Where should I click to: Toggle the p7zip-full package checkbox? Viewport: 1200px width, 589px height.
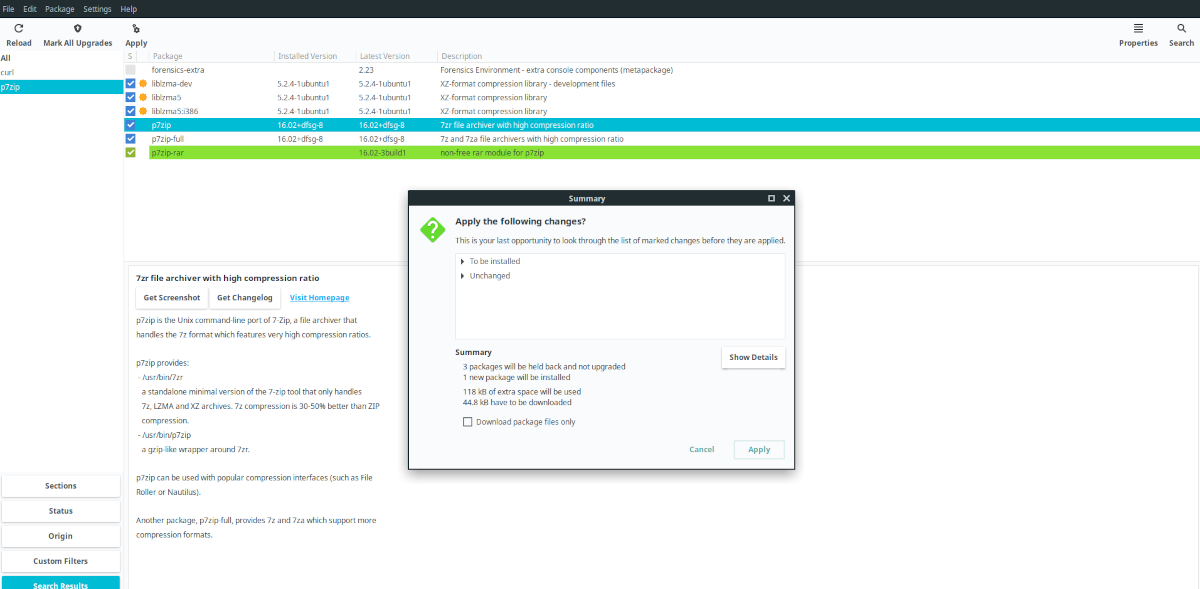point(130,139)
